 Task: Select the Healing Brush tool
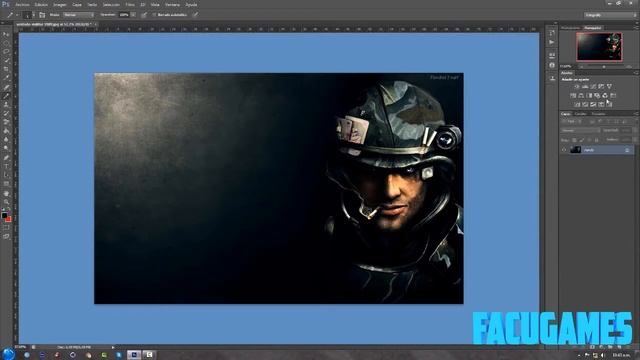point(6,87)
